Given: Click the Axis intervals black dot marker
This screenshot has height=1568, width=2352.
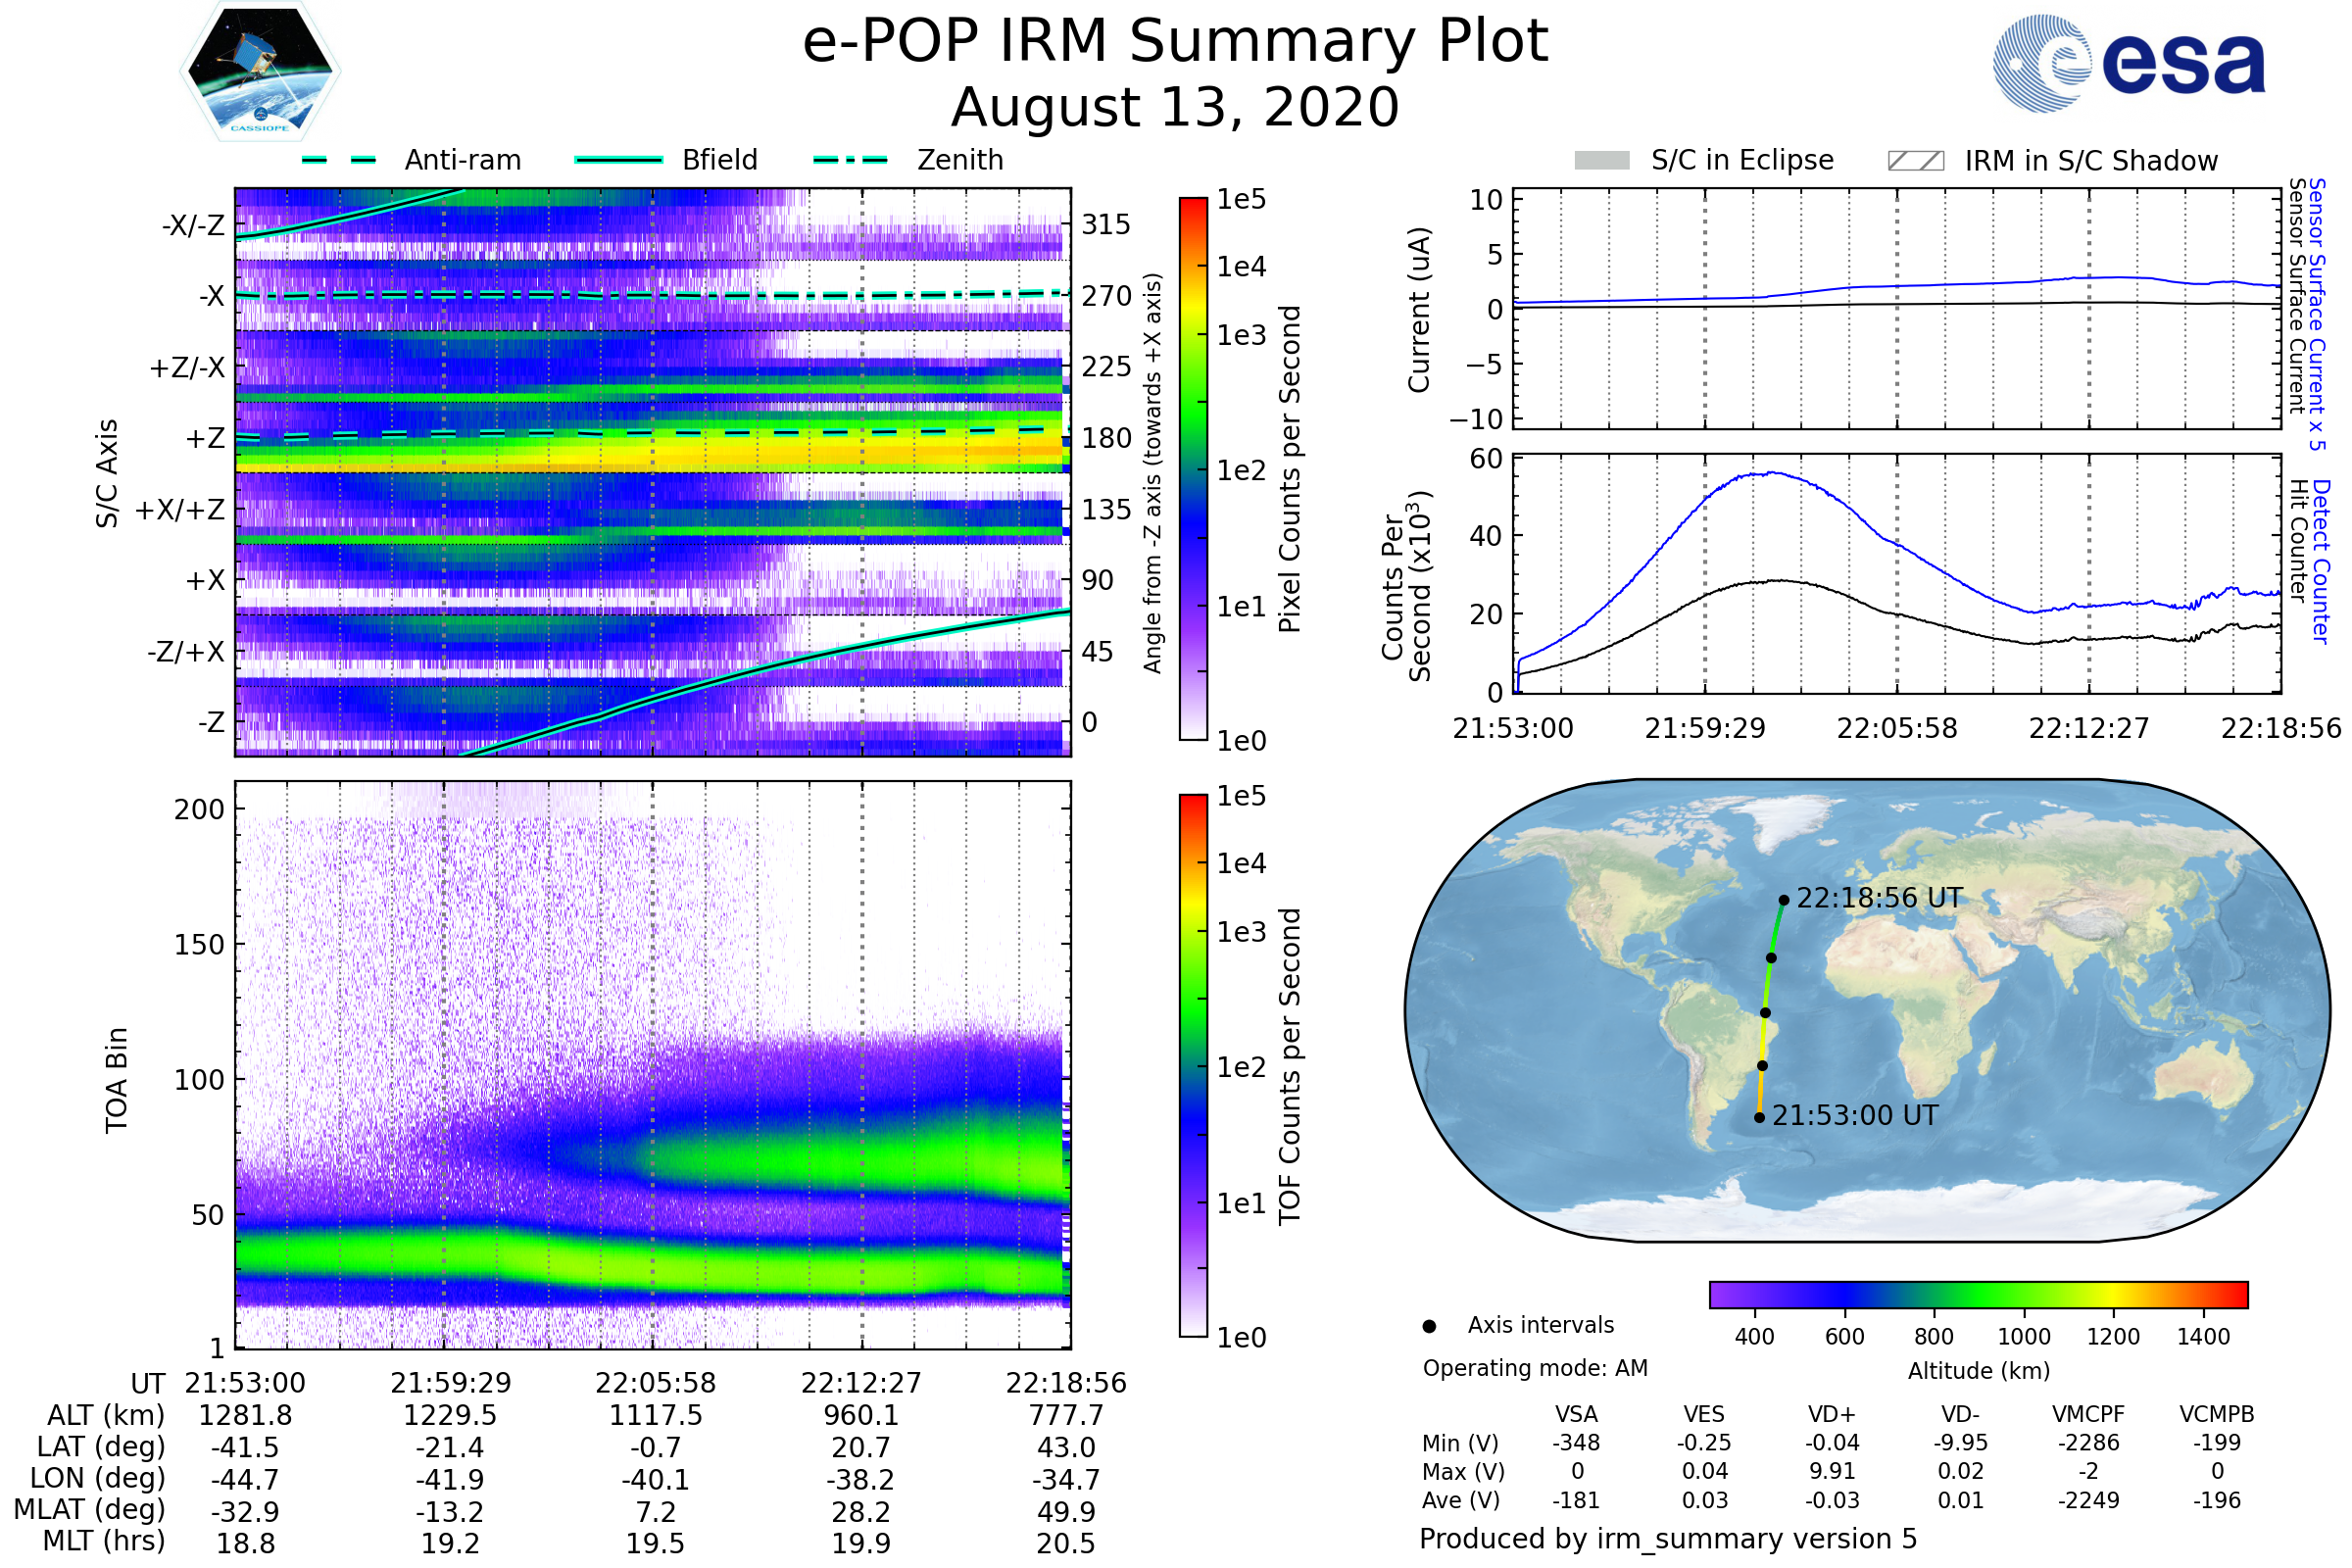Looking at the screenshot, I should pos(1429,1326).
